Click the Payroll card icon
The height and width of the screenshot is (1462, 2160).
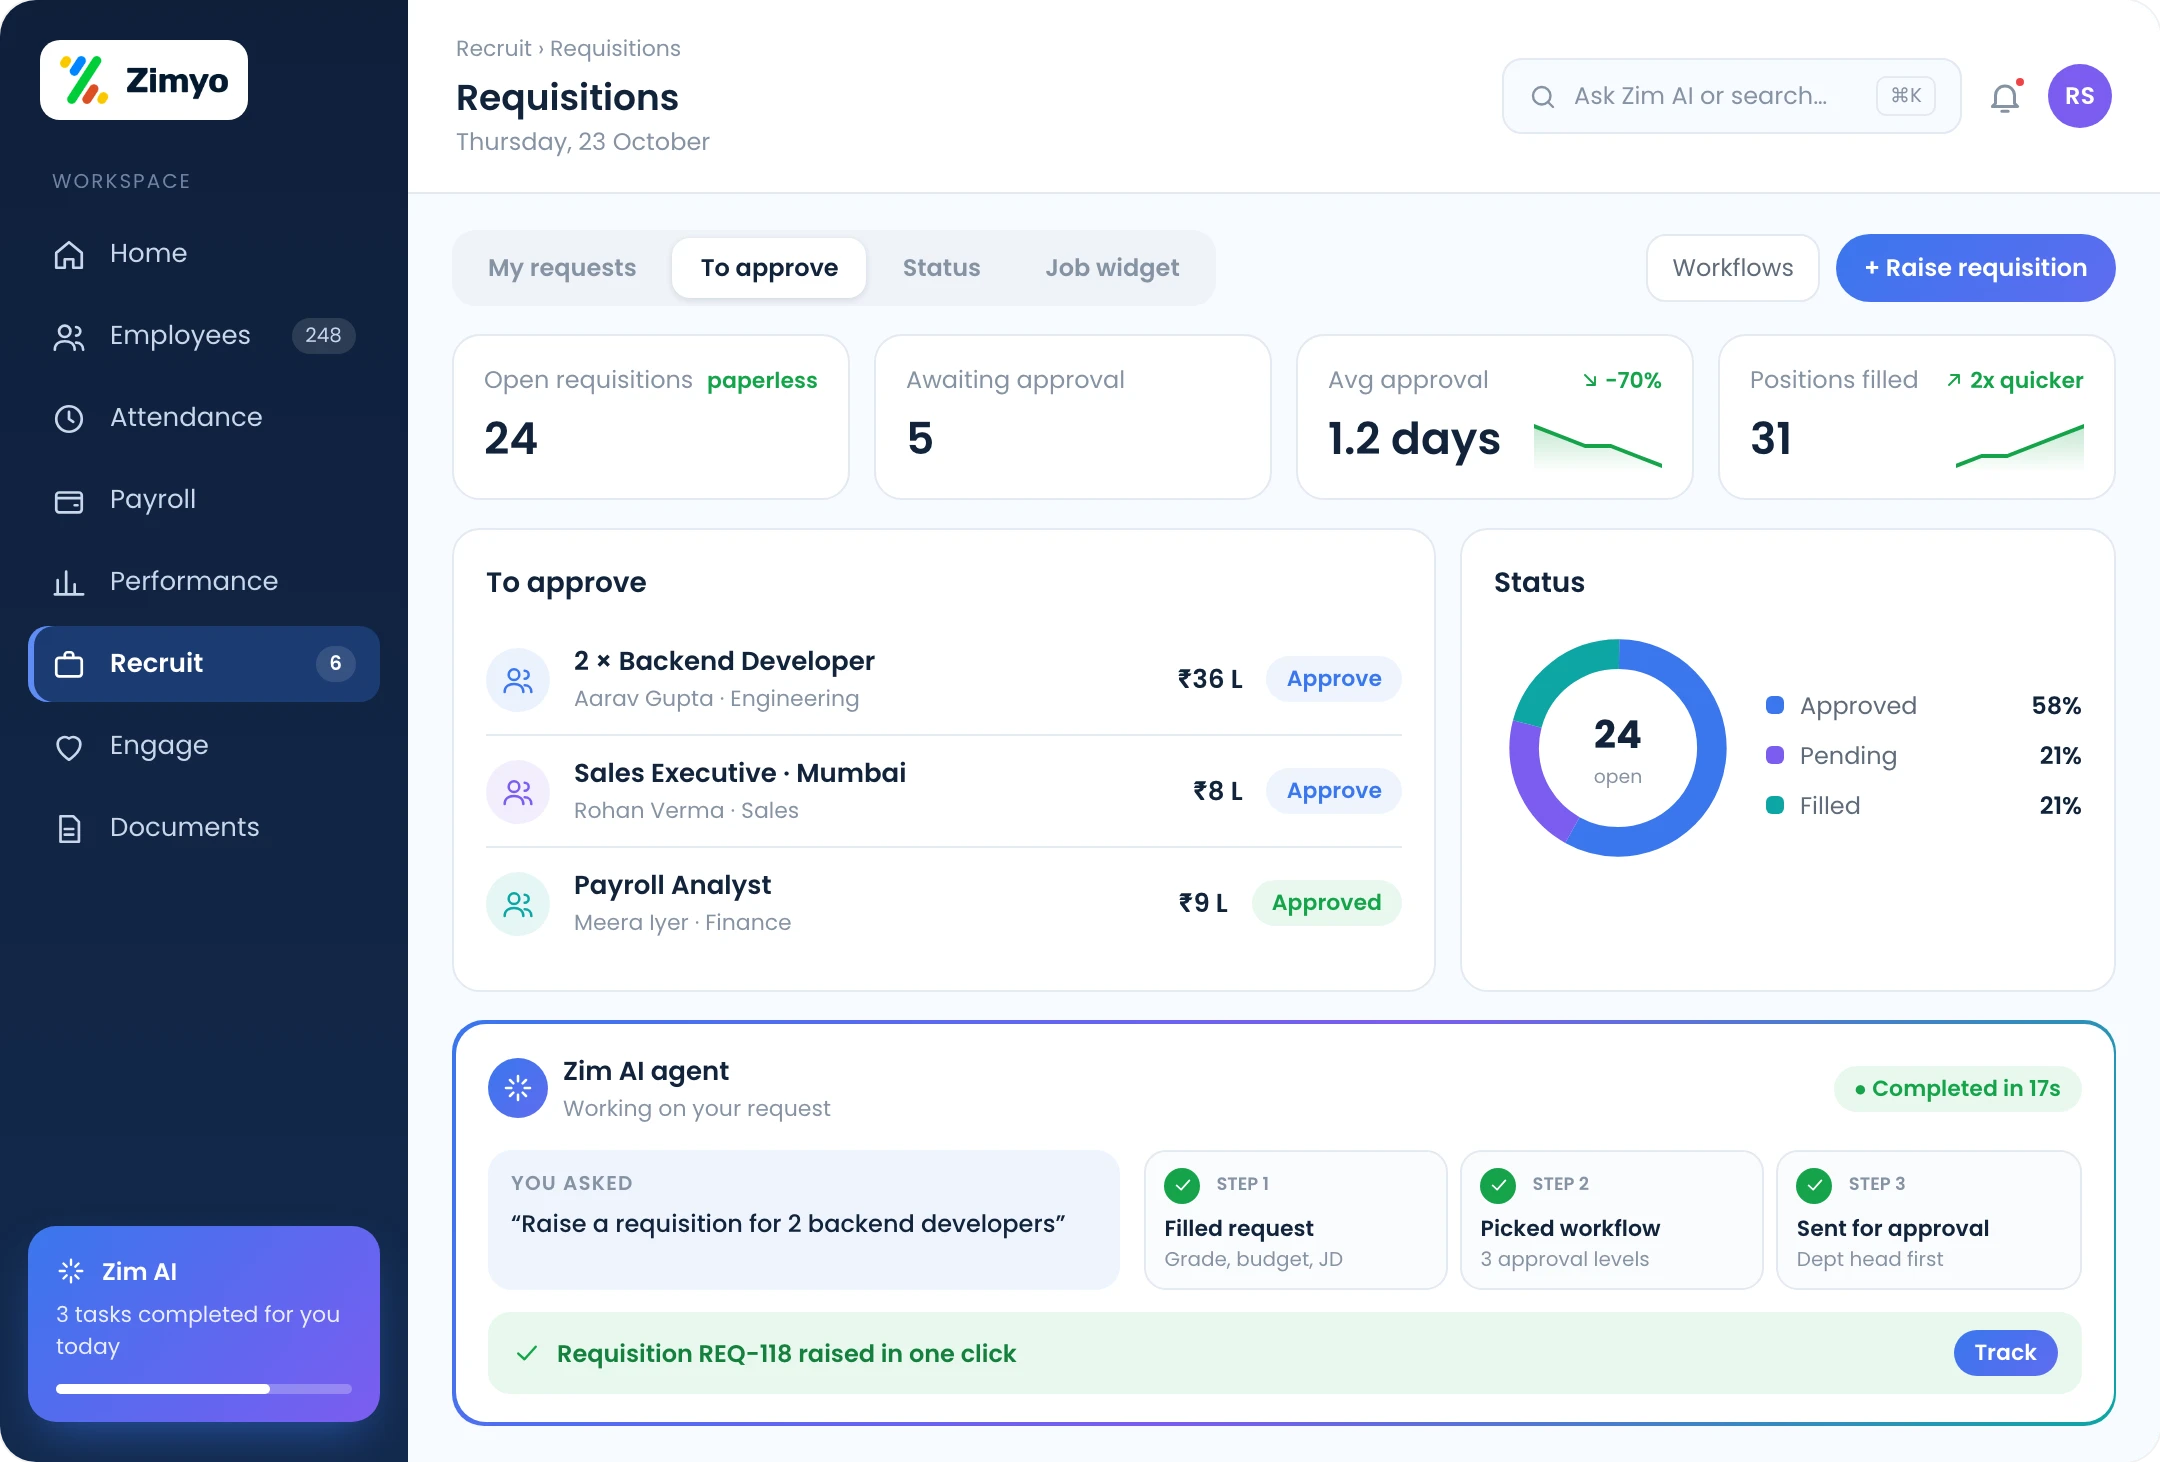69,500
